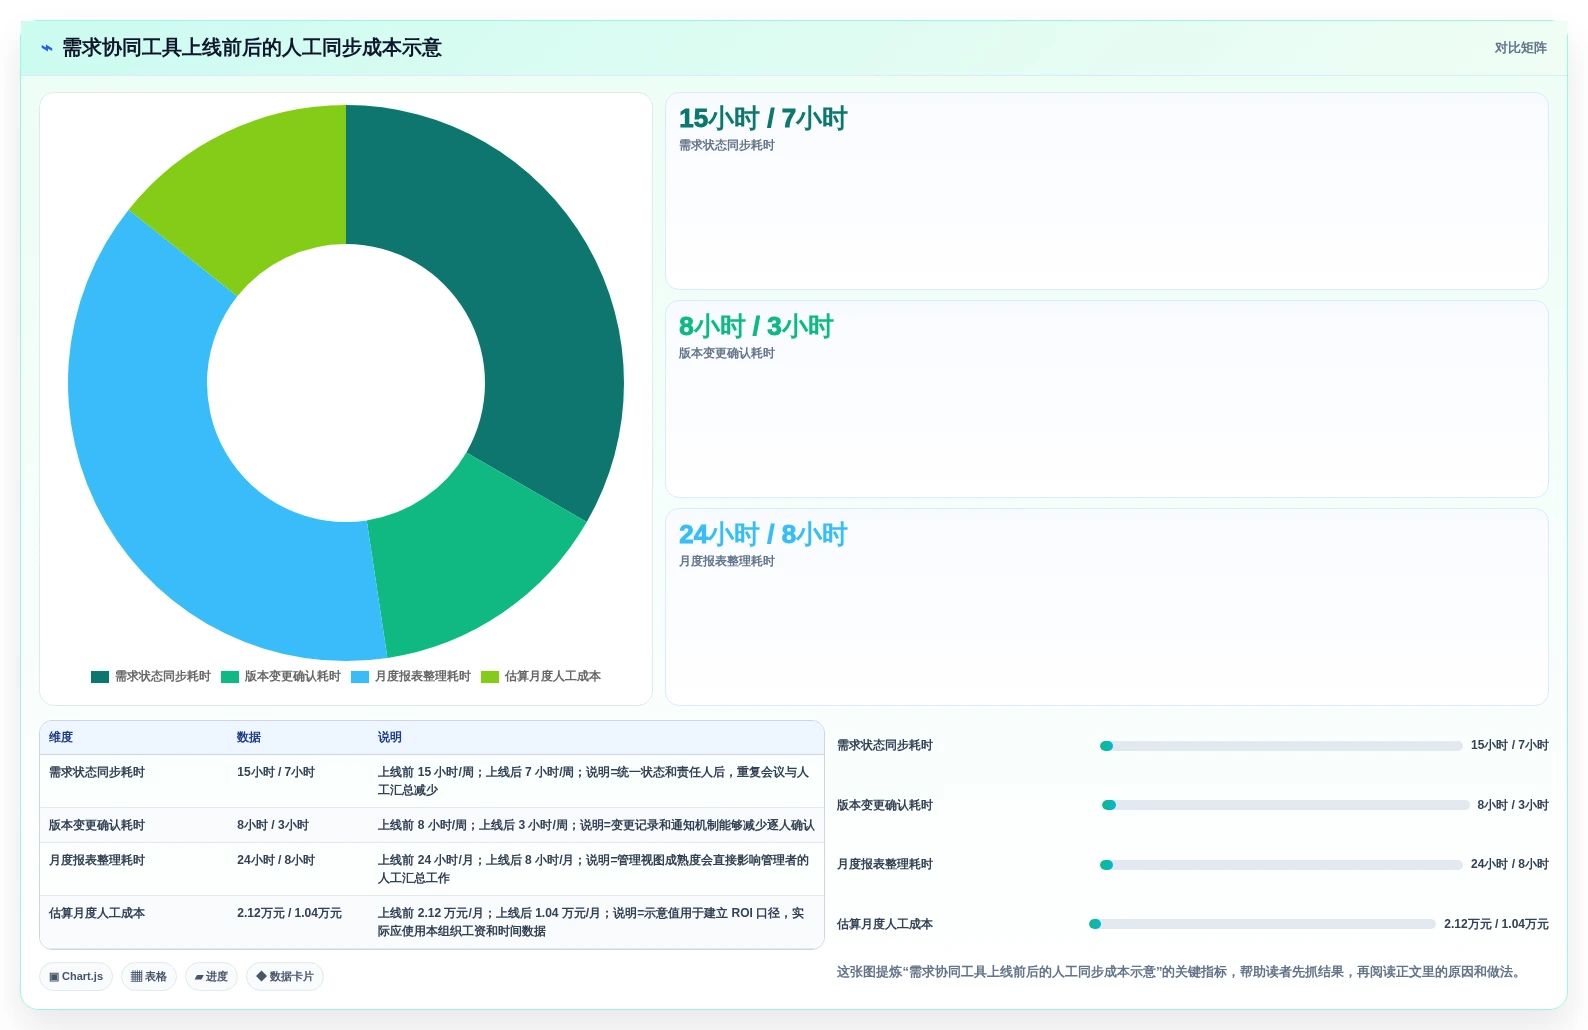Click the 需求状态同步耗时 progress bar

click(1281, 746)
